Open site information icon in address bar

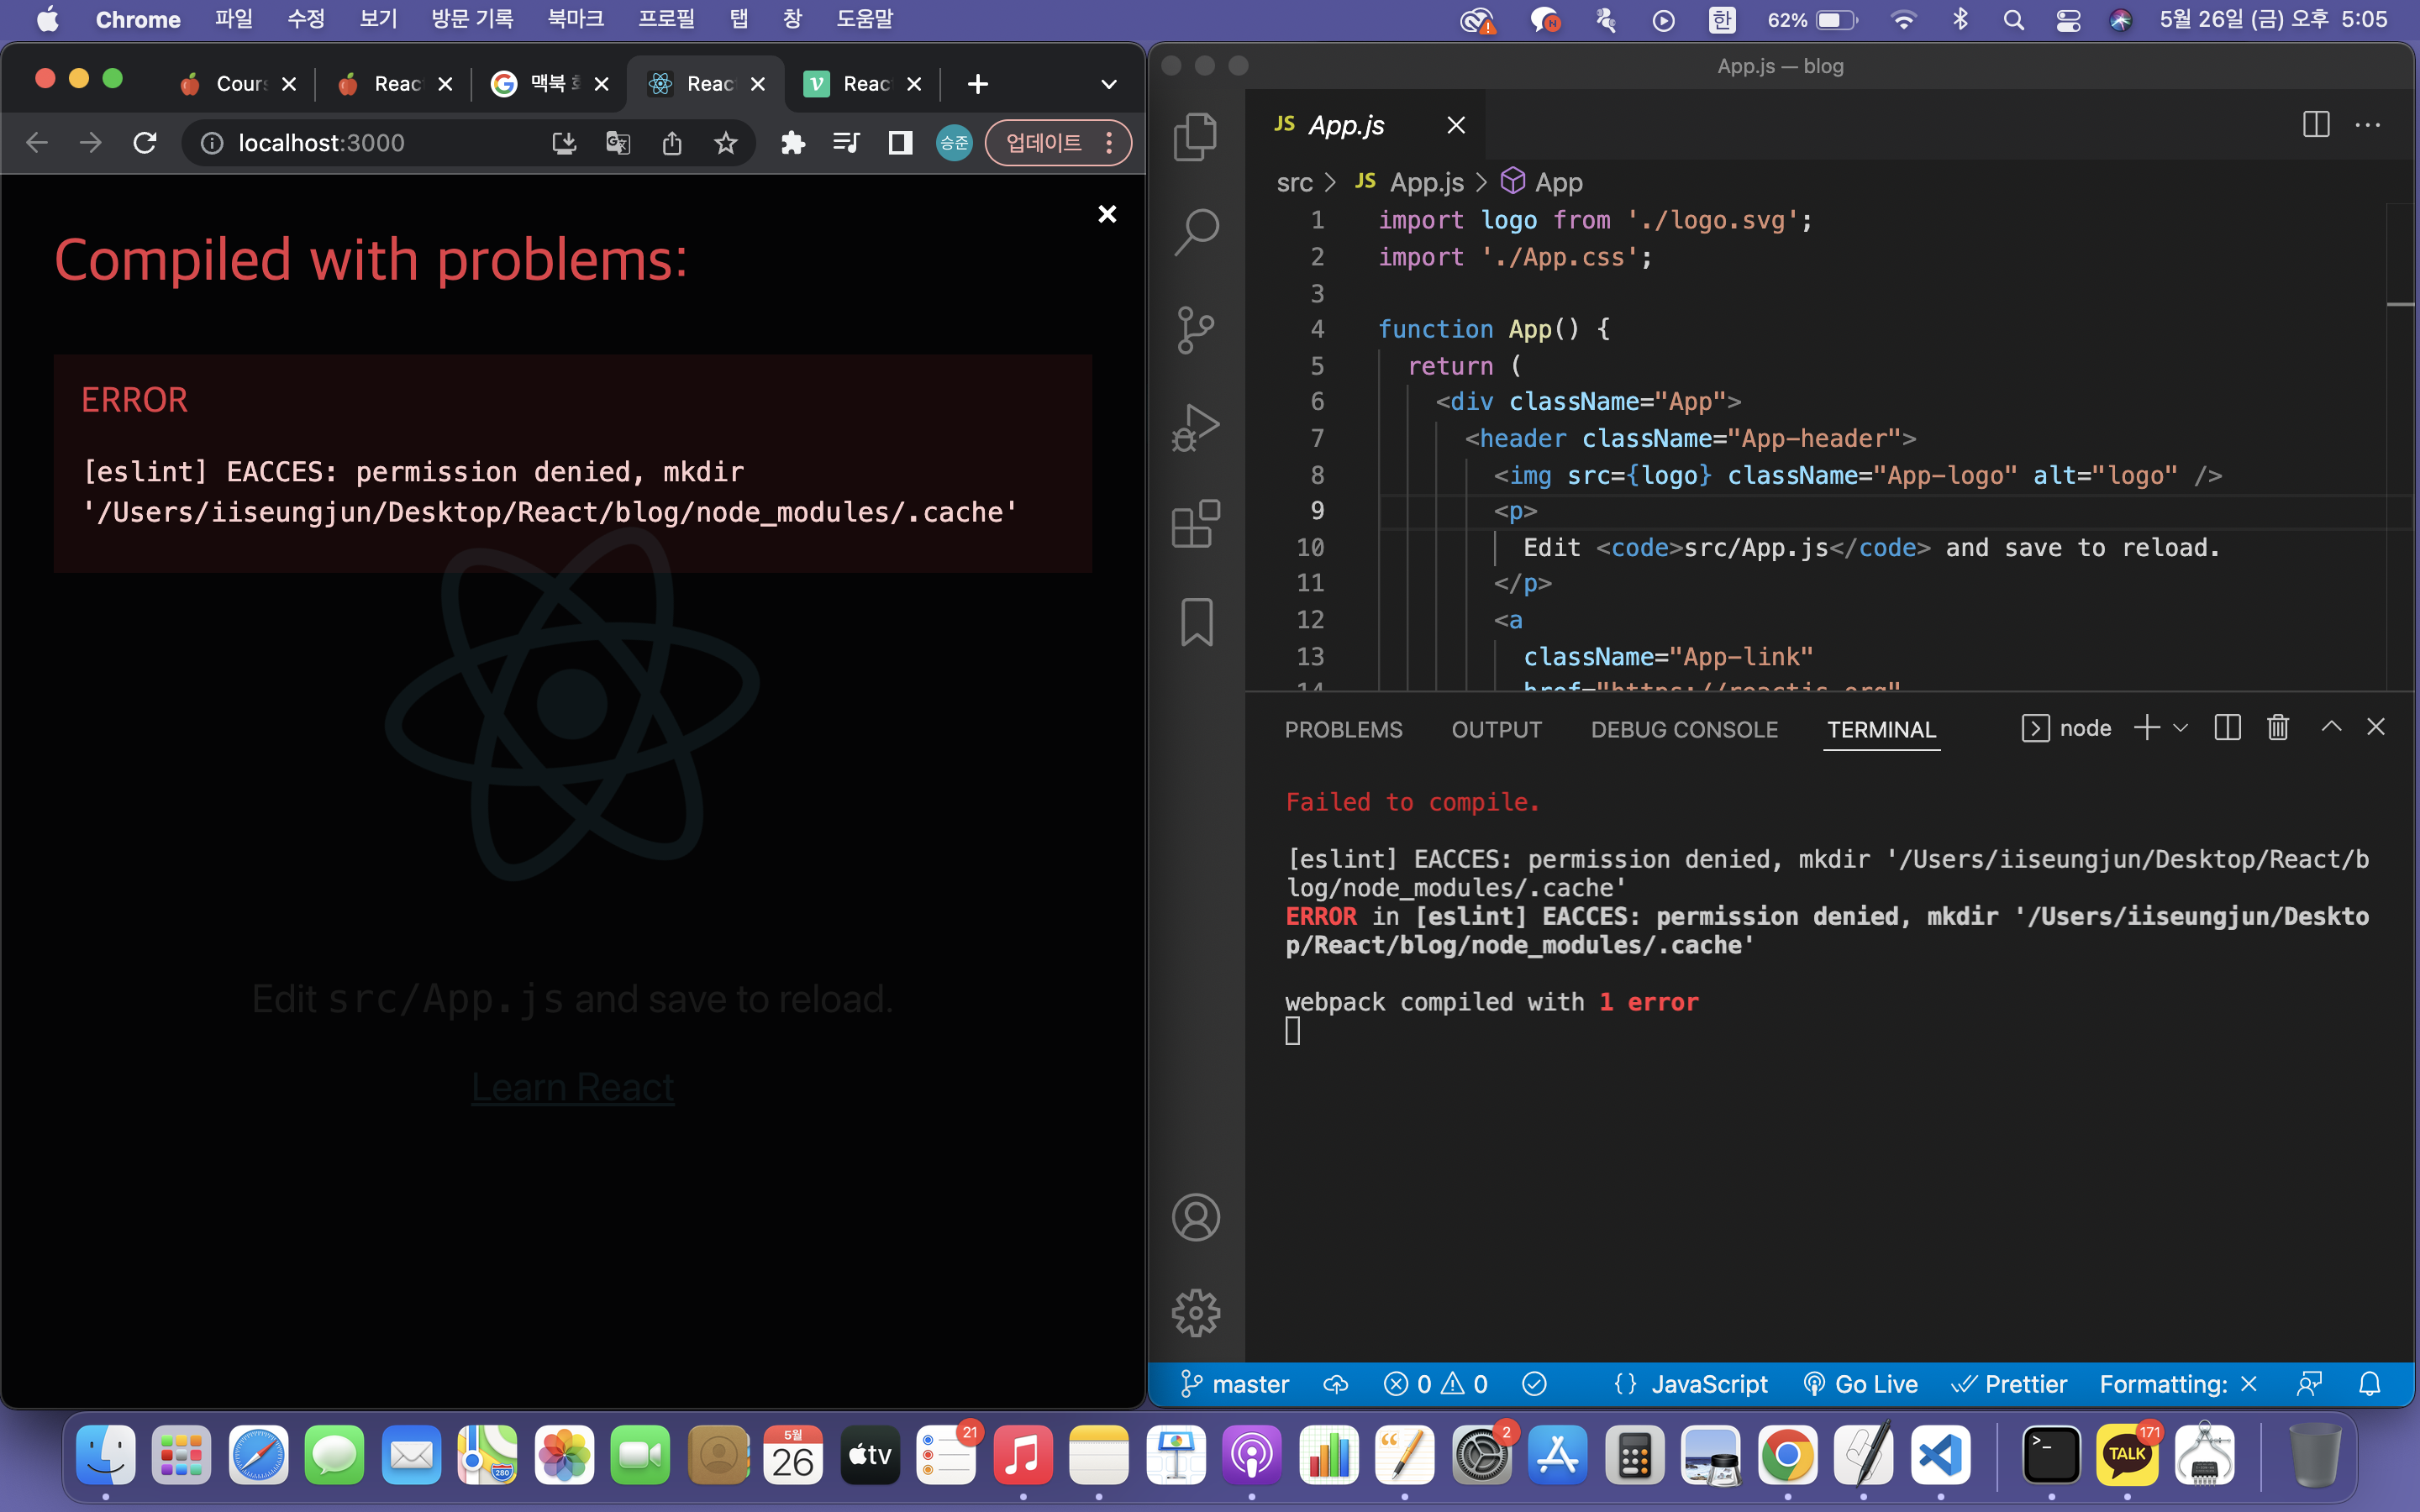click(211, 143)
